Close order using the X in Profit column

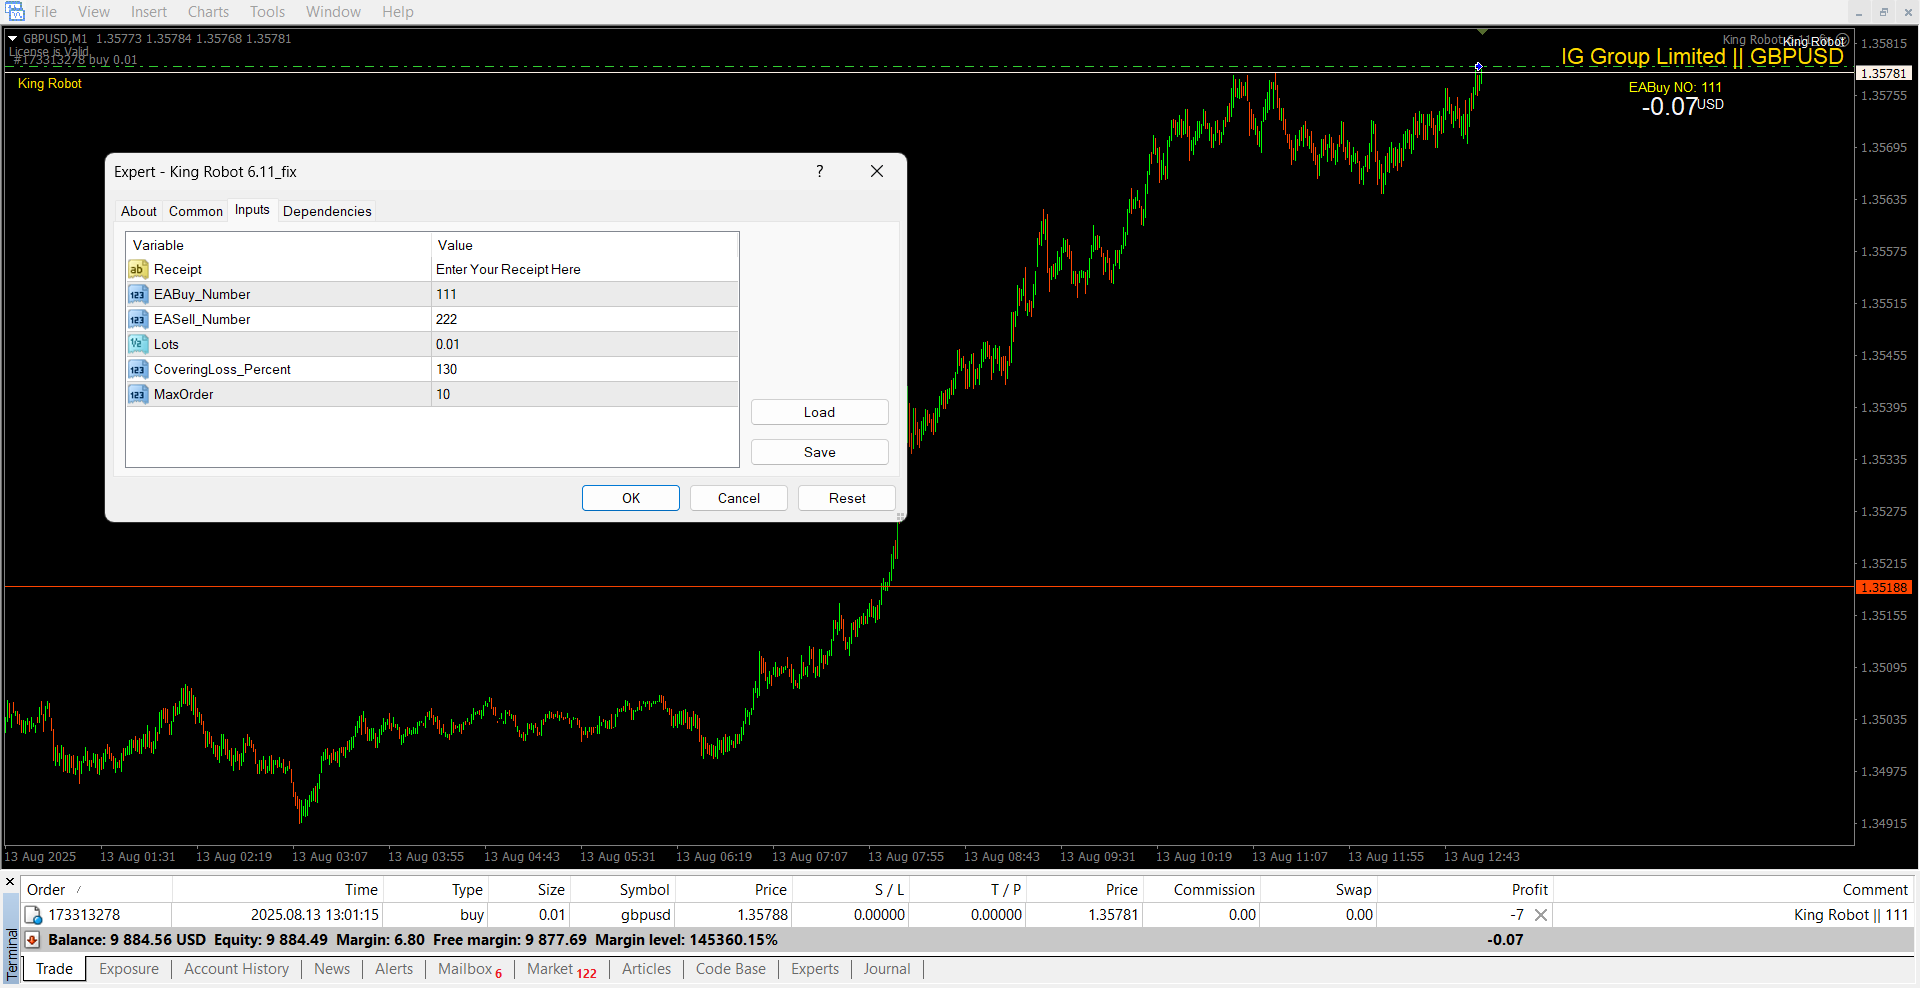click(1541, 915)
